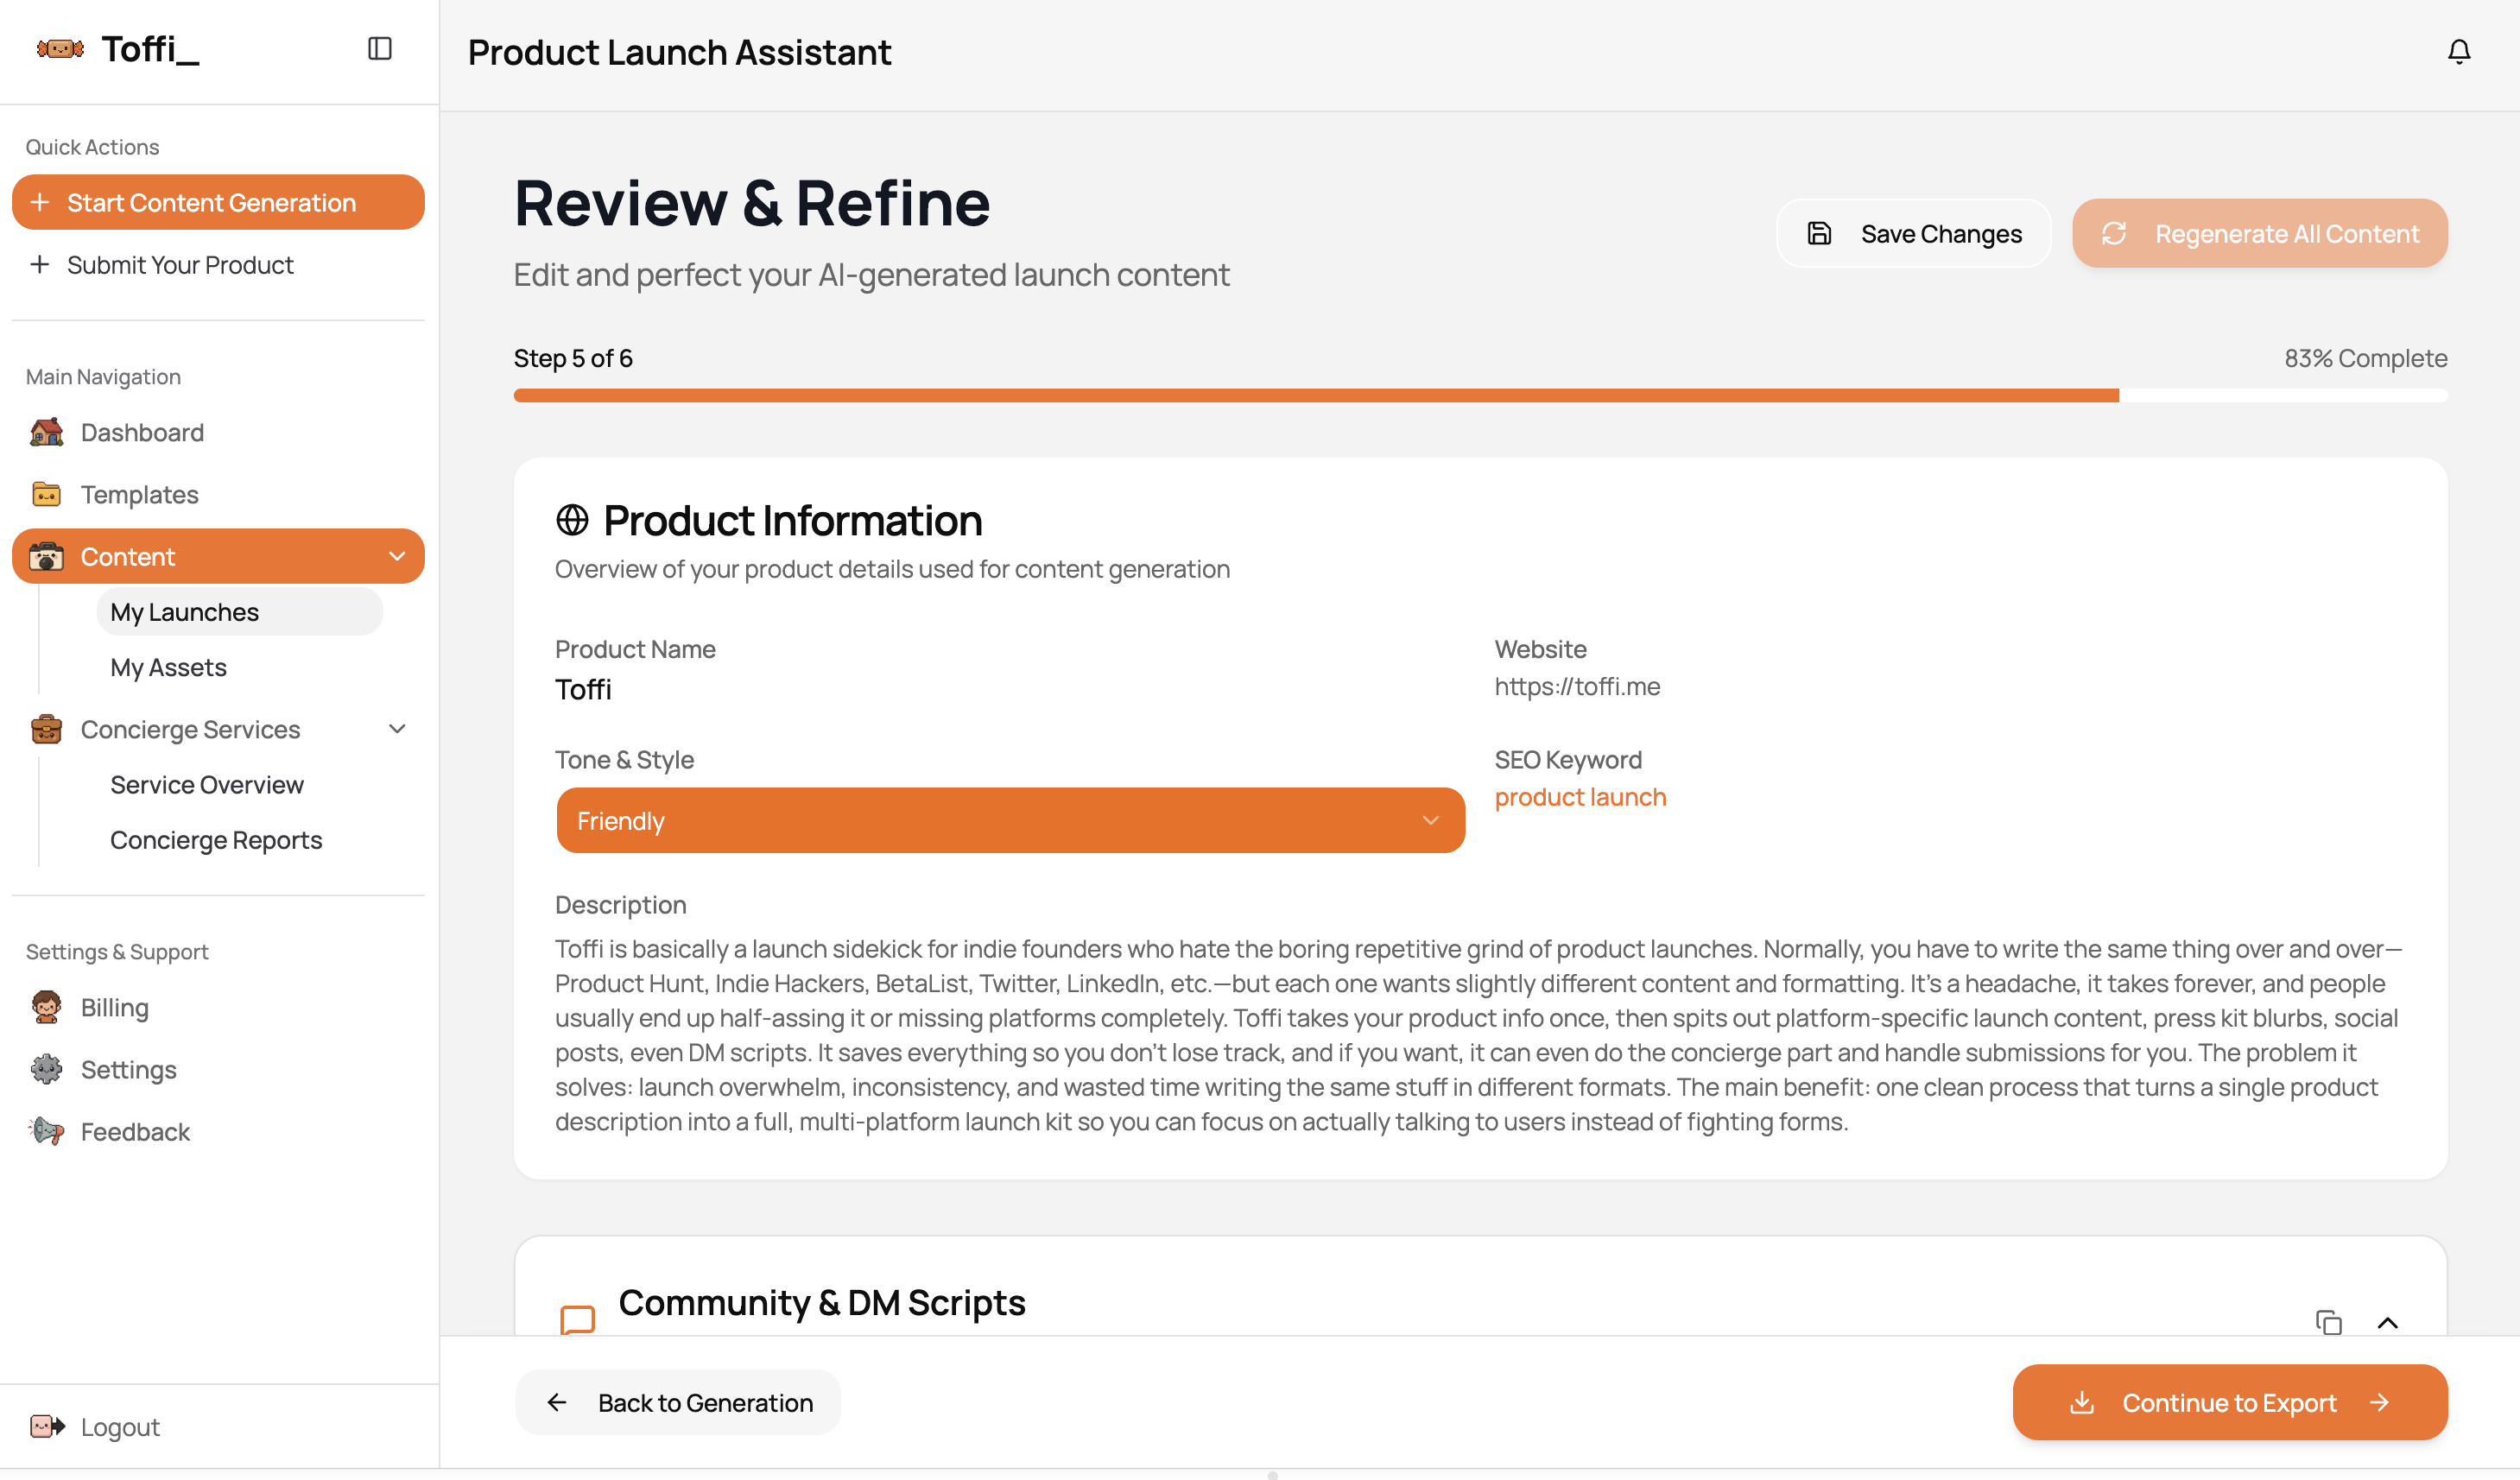The height and width of the screenshot is (1480, 2520).
Task: Collapse the Community & DM Scripts section
Action: 2387,1322
